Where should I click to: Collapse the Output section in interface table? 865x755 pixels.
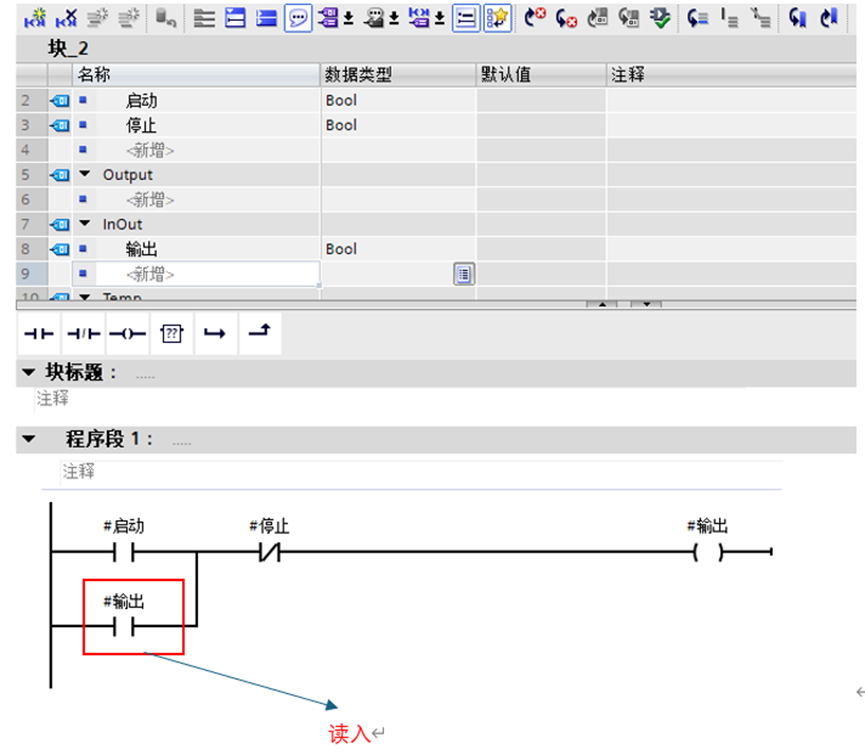click(84, 174)
